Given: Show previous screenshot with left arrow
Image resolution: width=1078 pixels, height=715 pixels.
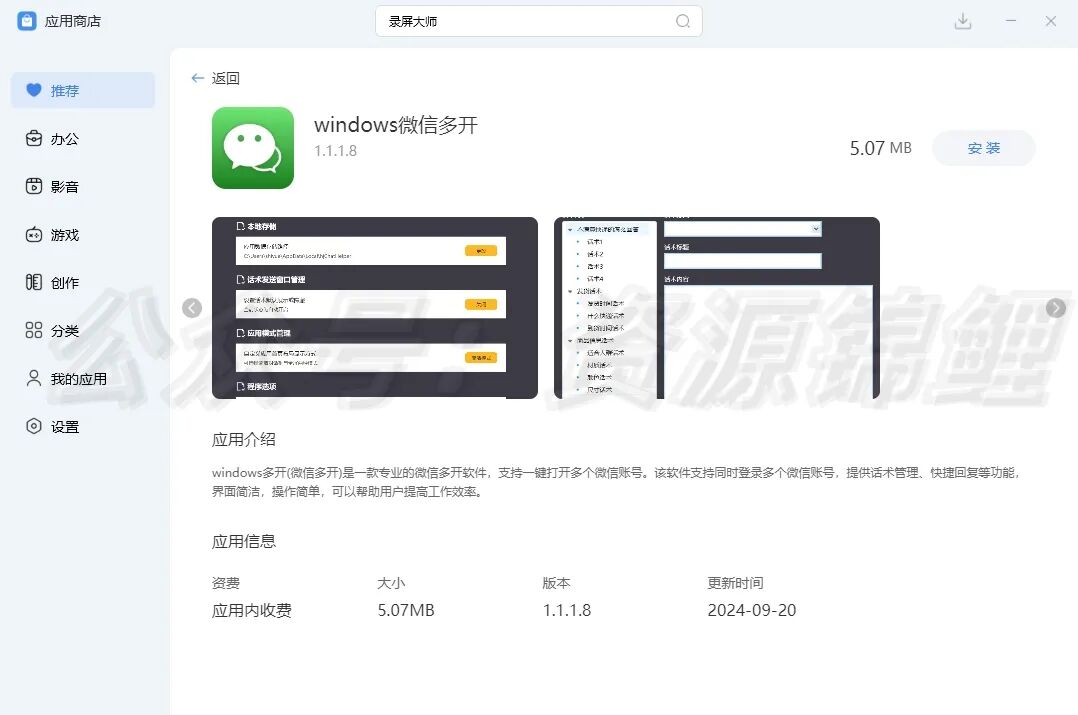Looking at the screenshot, I should [192, 308].
